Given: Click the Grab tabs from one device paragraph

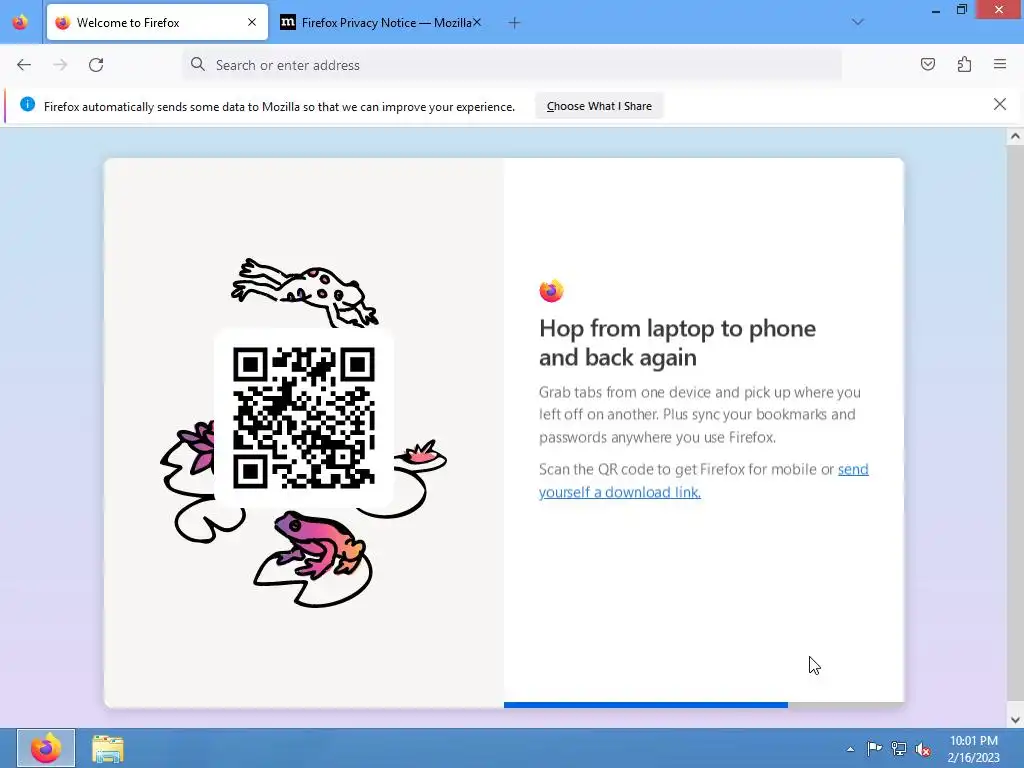Looking at the screenshot, I should 699,415.
